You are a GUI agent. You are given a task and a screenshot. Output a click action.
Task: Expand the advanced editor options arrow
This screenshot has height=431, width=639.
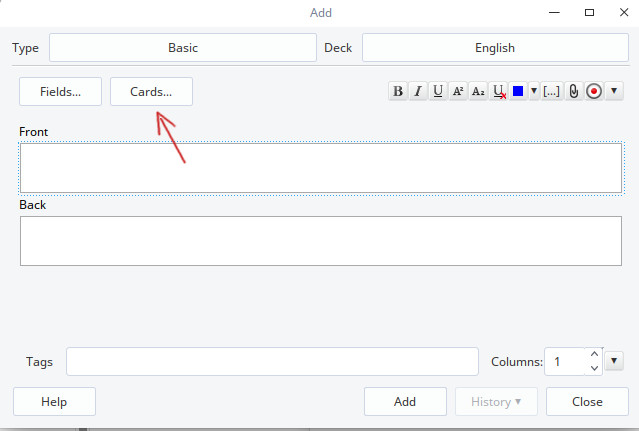pos(614,91)
